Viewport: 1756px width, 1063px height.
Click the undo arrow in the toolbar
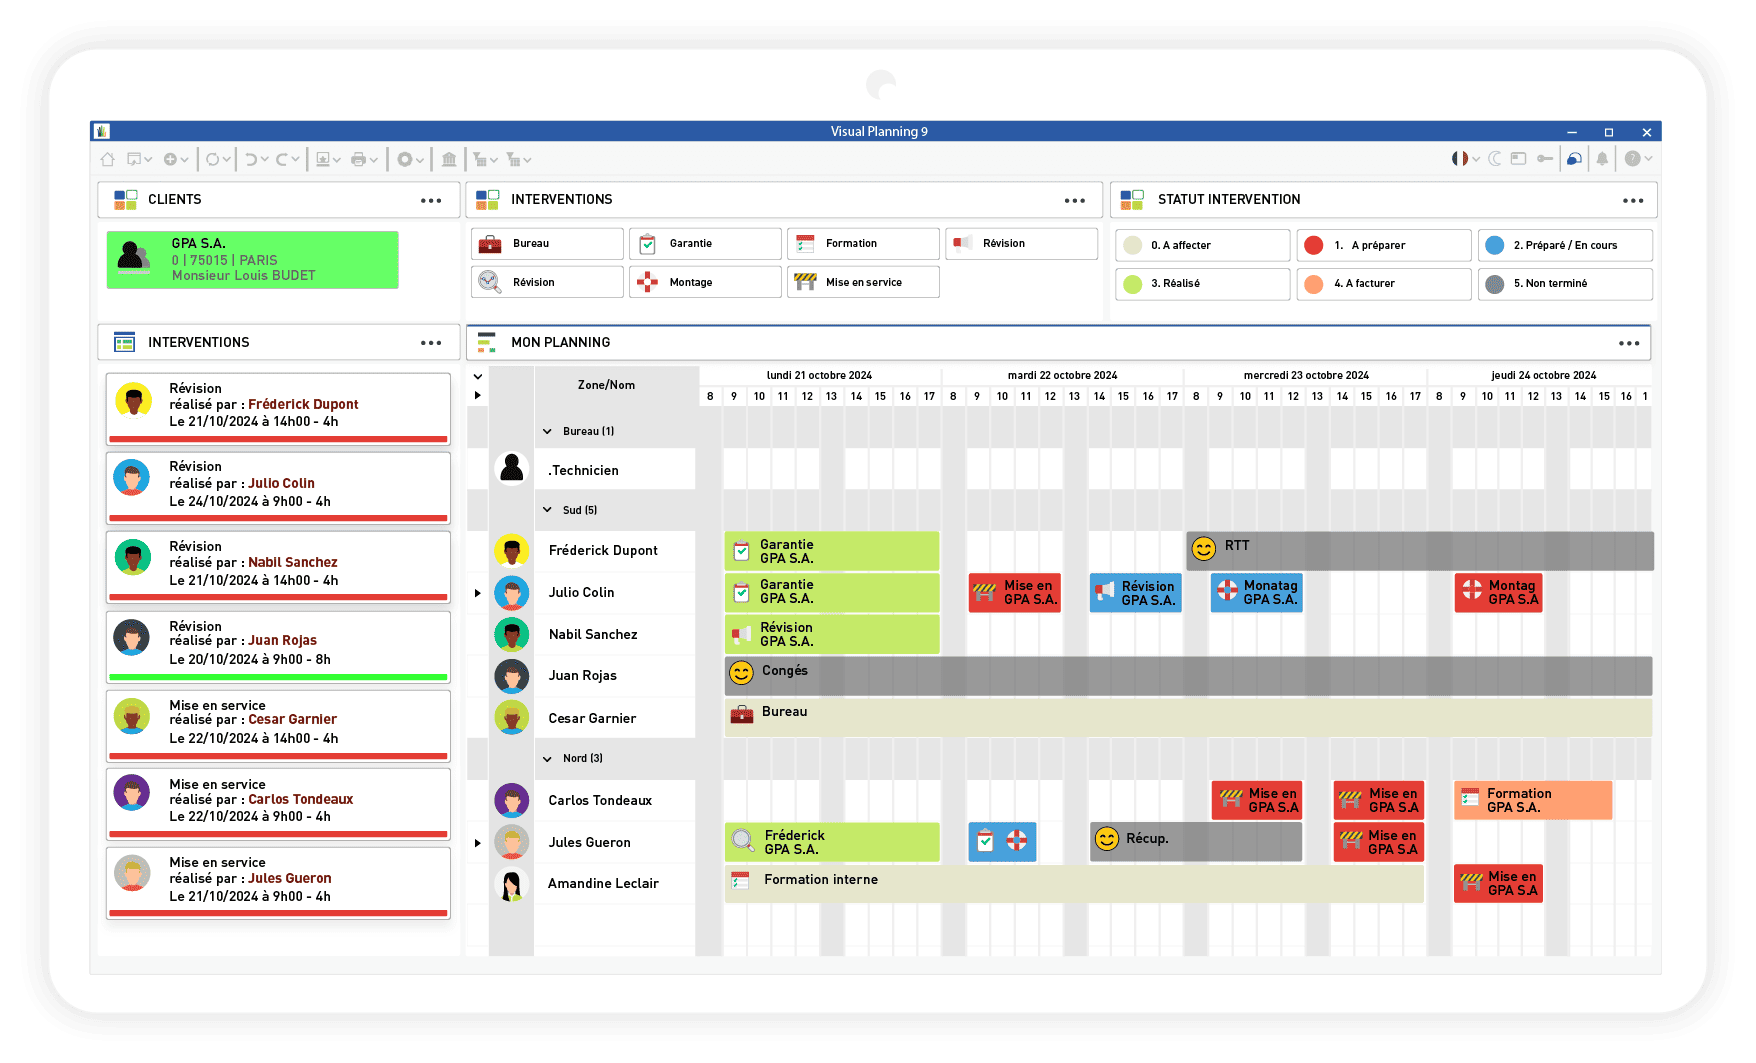252,159
